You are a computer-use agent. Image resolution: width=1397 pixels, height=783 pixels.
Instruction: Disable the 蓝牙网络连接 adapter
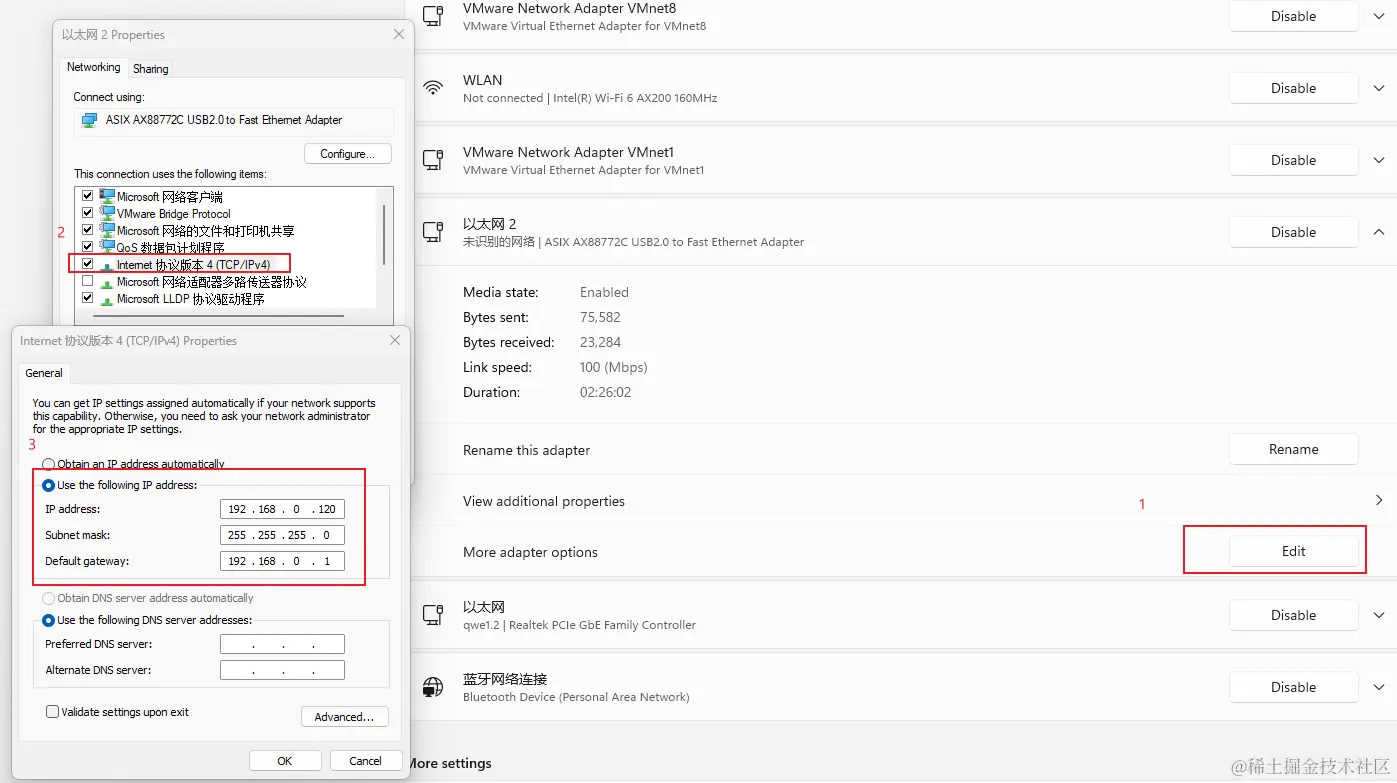[1294, 687]
